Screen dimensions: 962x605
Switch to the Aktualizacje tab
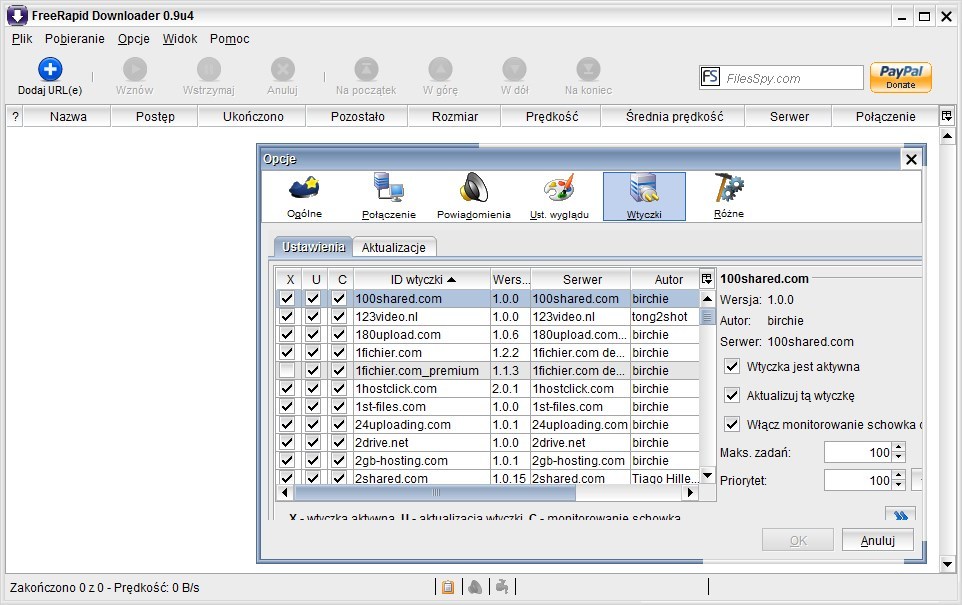pyautogui.click(x=393, y=247)
